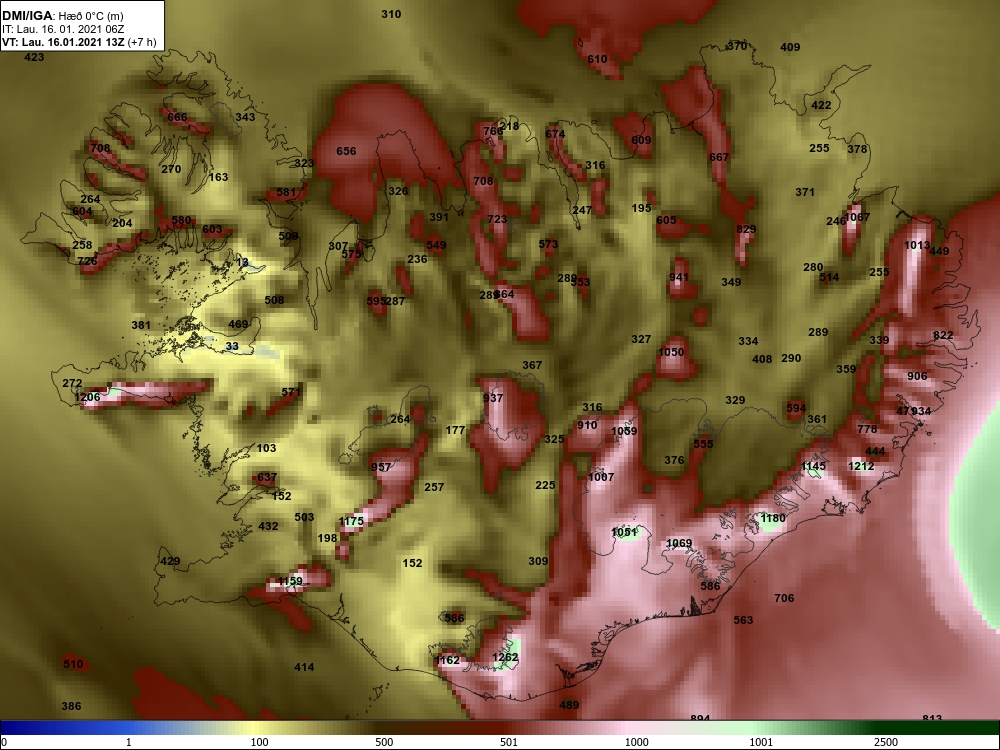Screen dimensions: 1000x750
Task: Click the map value 610
Action: click(597, 59)
